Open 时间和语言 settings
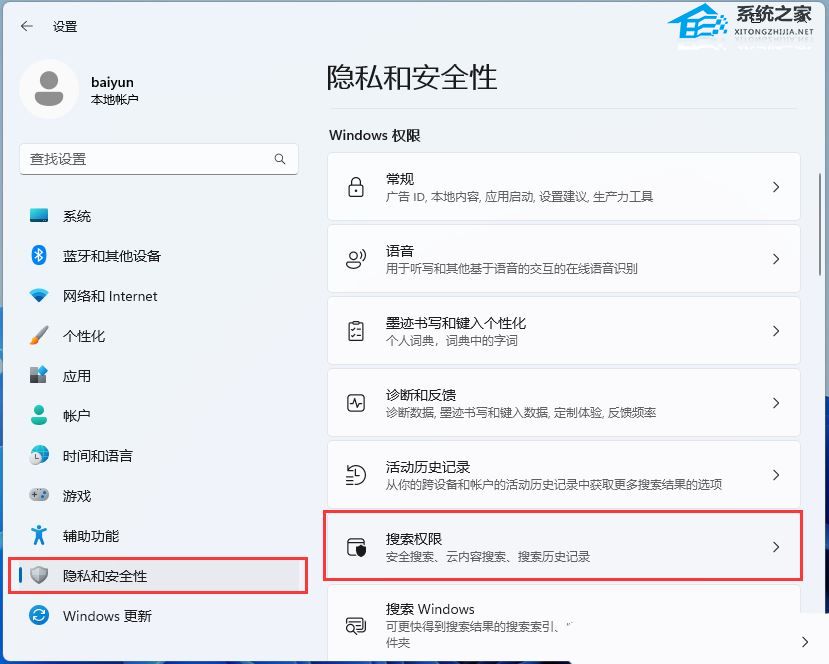 pyautogui.click(x=159, y=455)
